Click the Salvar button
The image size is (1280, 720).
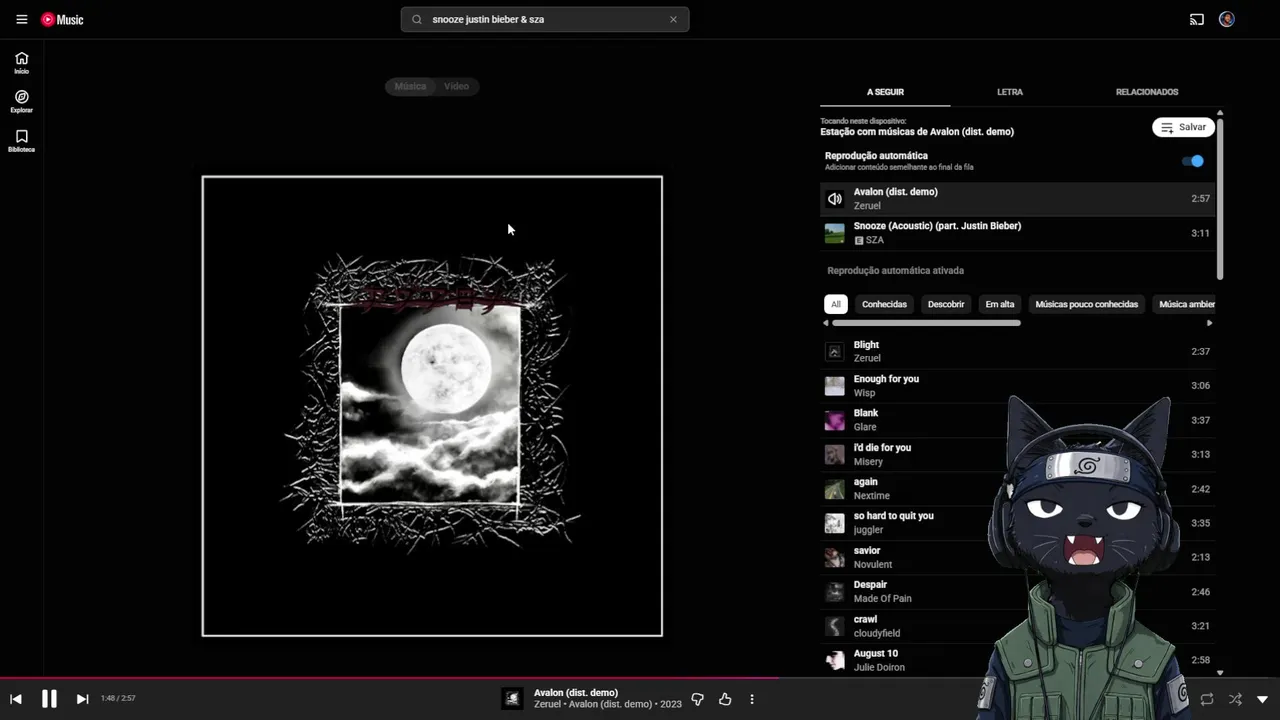coord(1183,127)
